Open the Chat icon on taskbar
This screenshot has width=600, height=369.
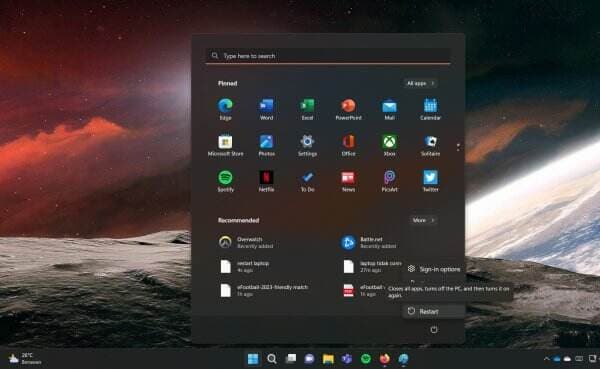coord(309,359)
